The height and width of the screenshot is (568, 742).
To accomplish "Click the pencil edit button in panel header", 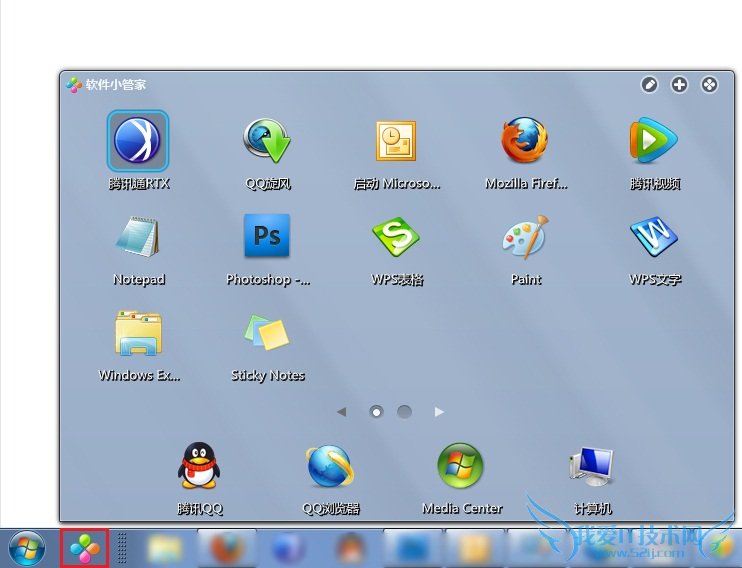I will 649,85.
